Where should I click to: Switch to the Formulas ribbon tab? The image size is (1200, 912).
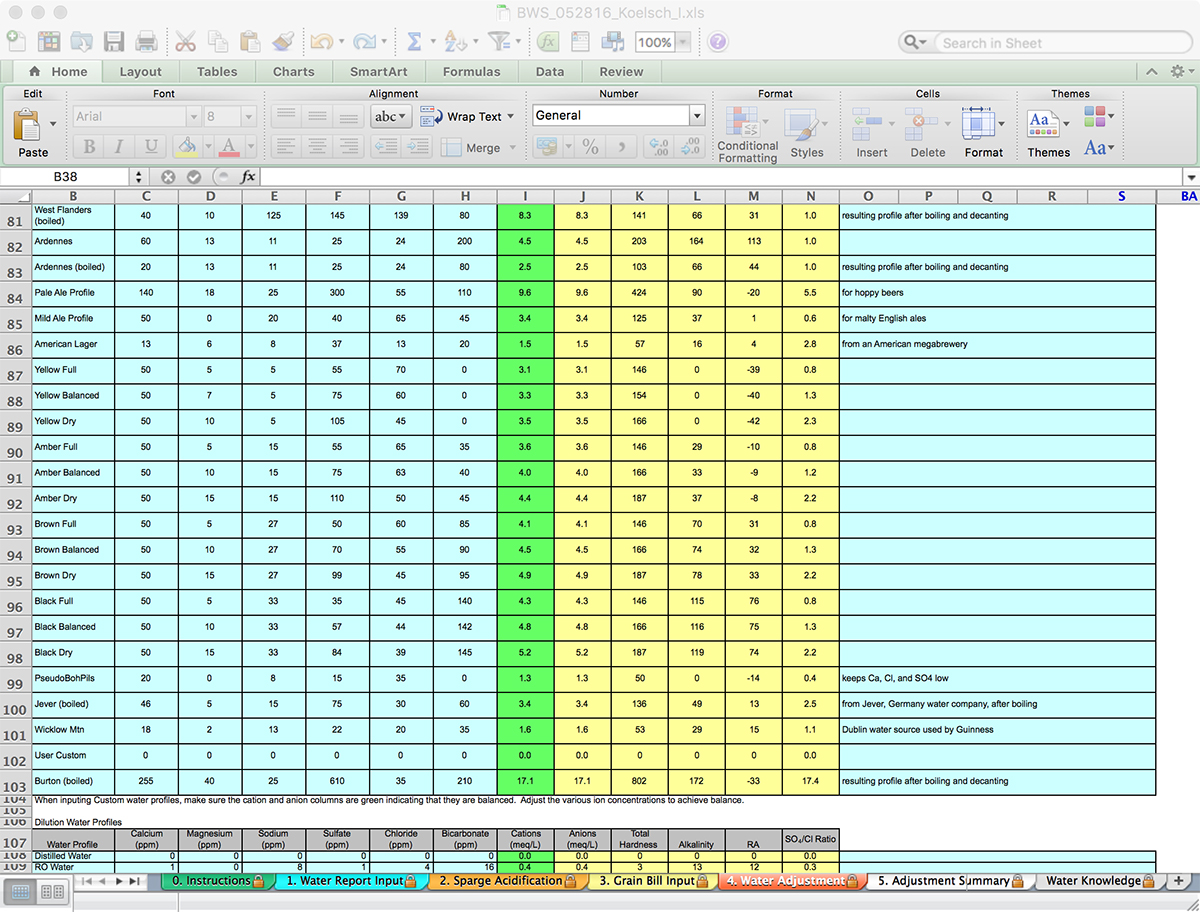pyautogui.click(x=471, y=71)
